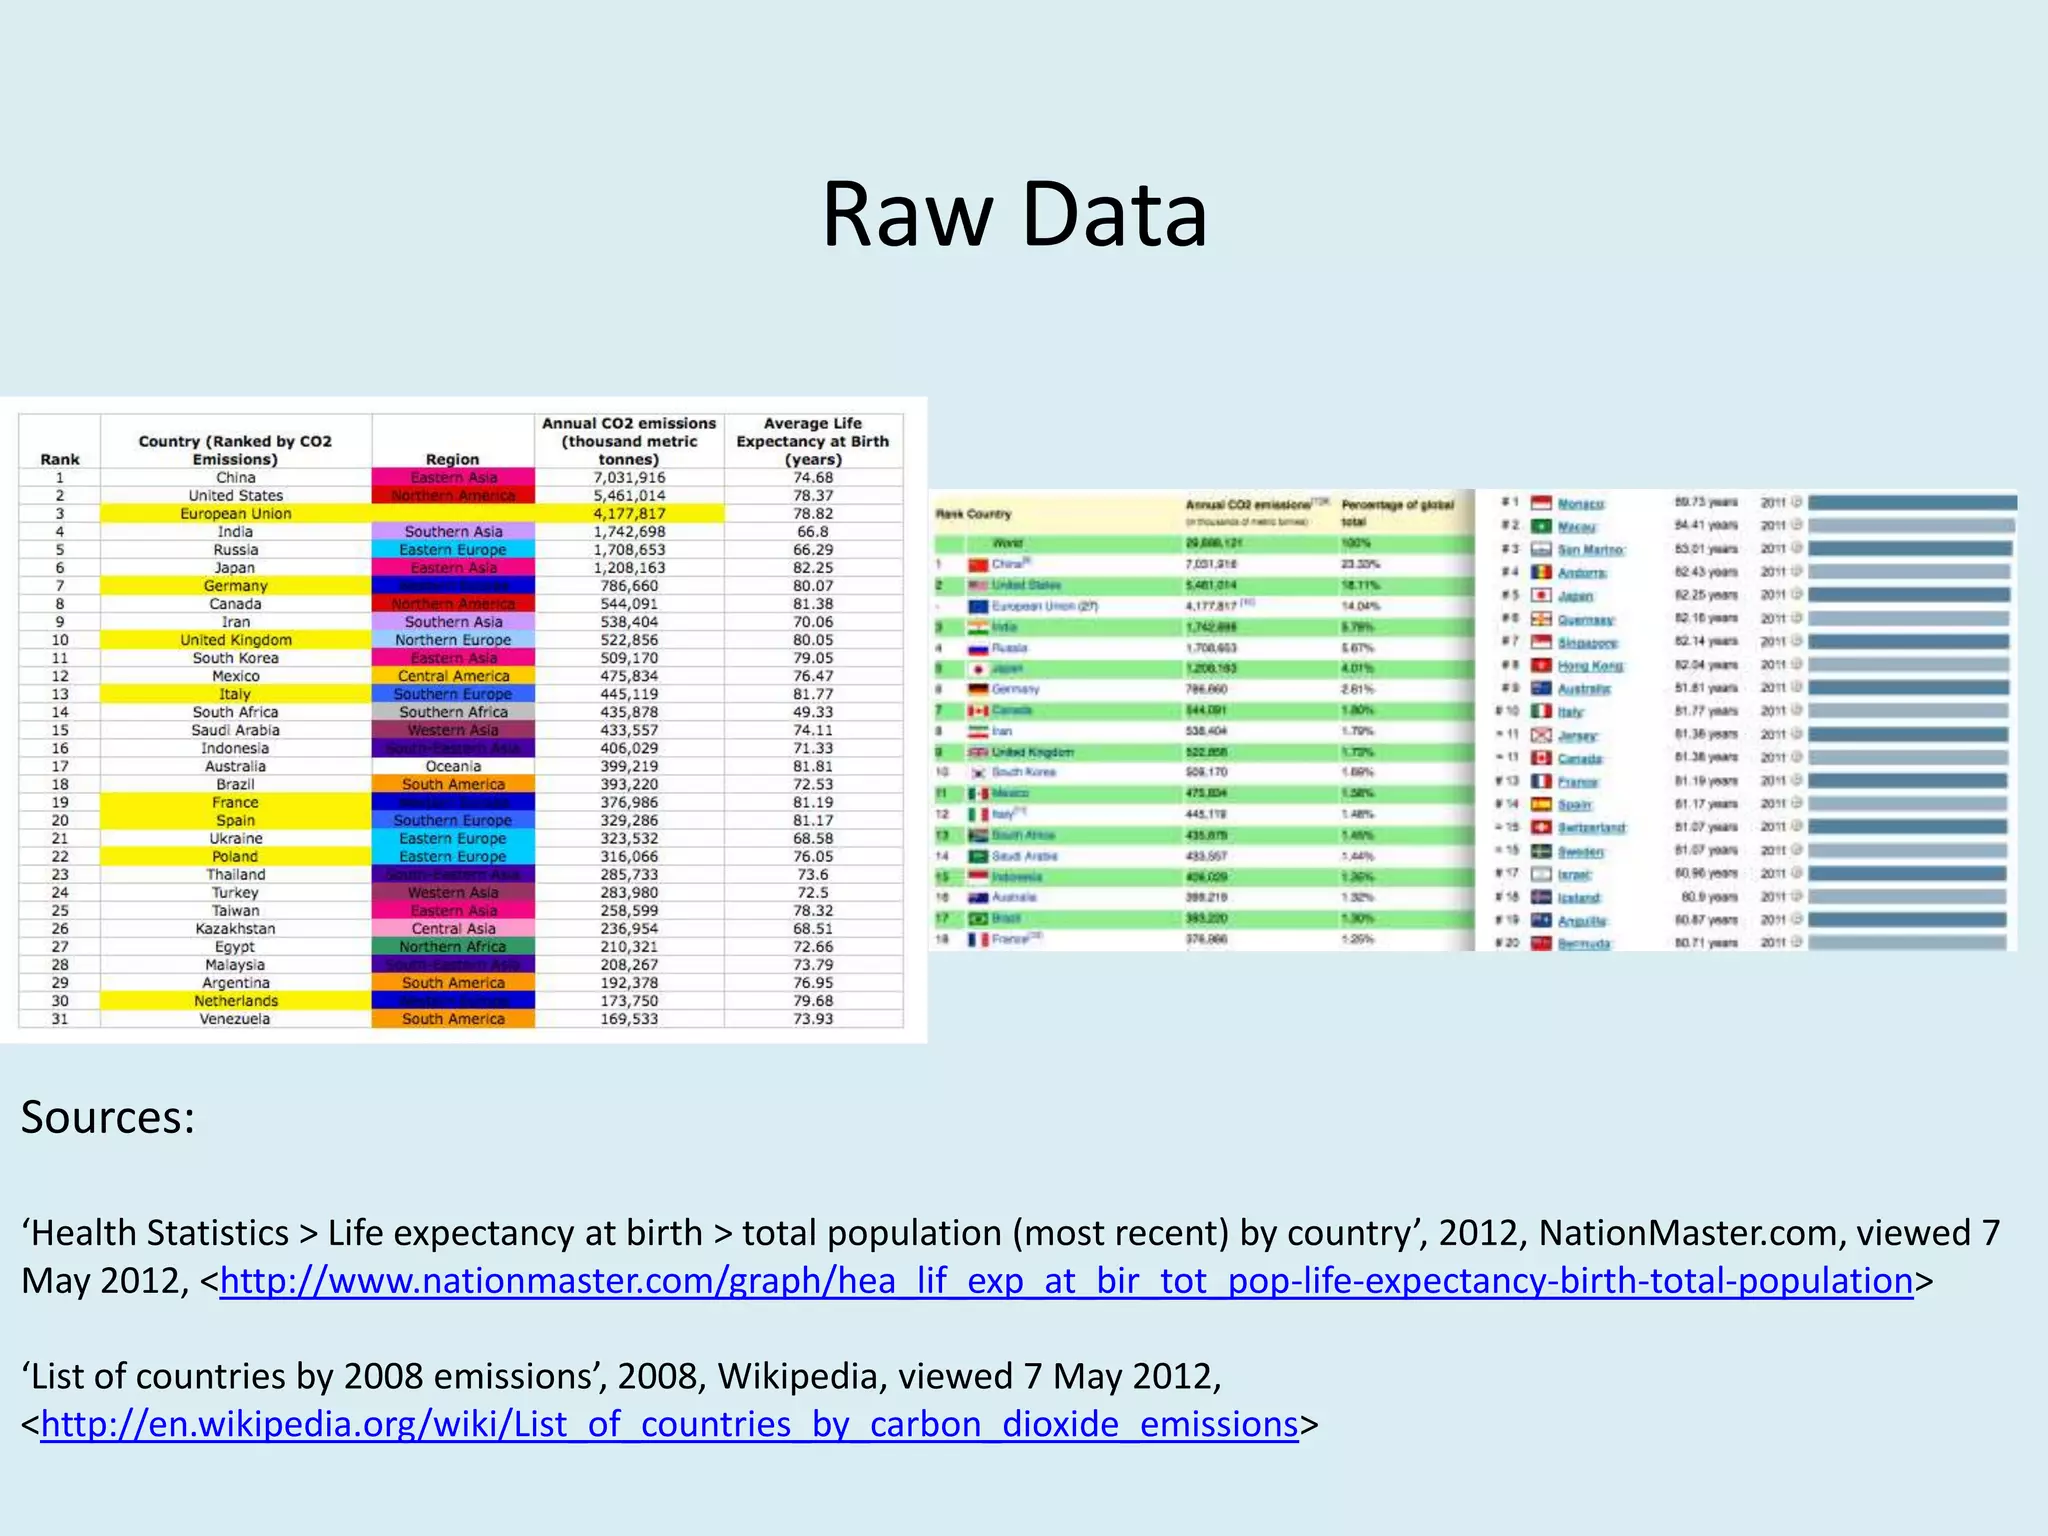Open the nationmaster.com life expectancy link
Viewport: 2048px width, 1536px height.
tap(1066, 1281)
